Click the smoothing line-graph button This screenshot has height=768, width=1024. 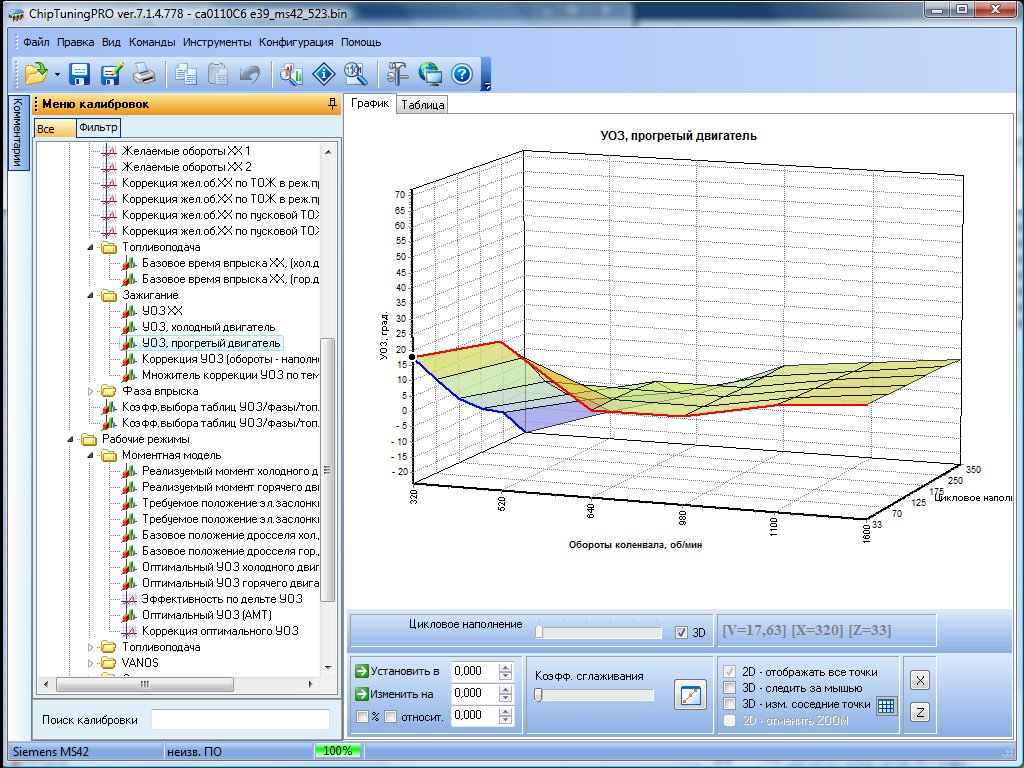coord(689,695)
